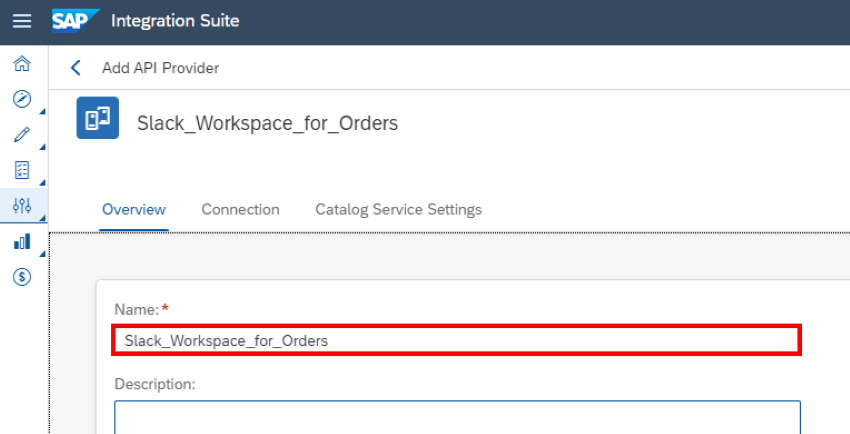Open the Discover compass icon
The image size is (850, 434).
(22, 99)
